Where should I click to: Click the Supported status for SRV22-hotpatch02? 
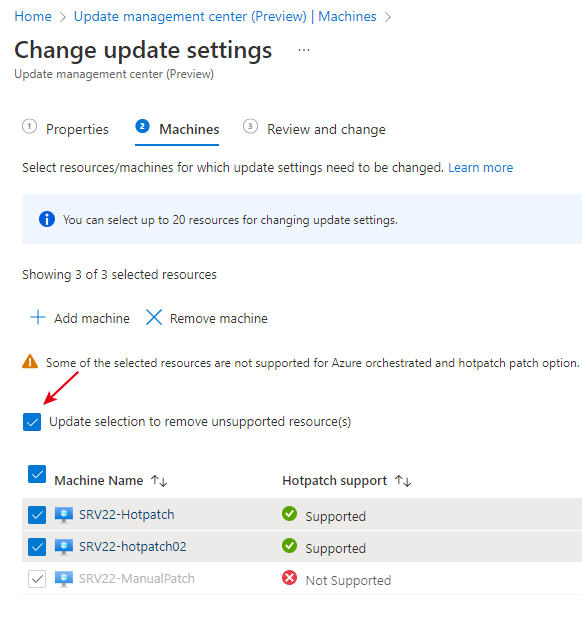click(x=336, y=549)
